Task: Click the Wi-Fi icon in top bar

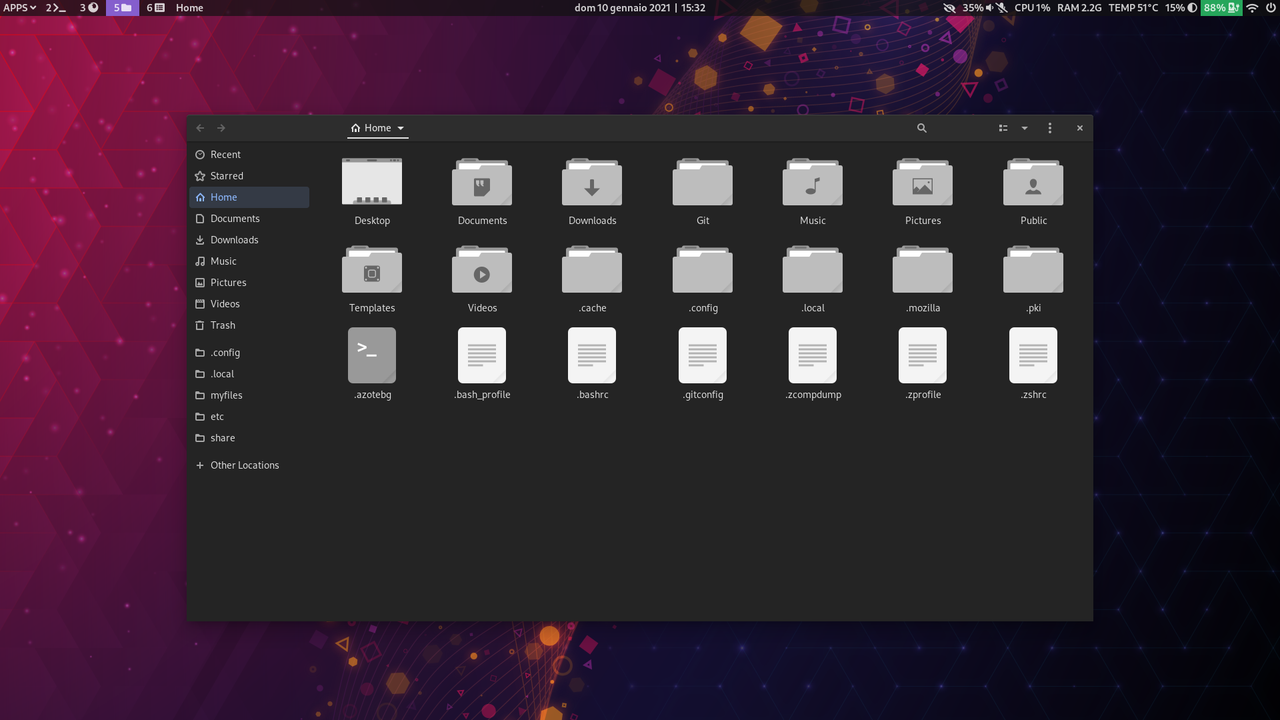Action: click(1252, 7)
